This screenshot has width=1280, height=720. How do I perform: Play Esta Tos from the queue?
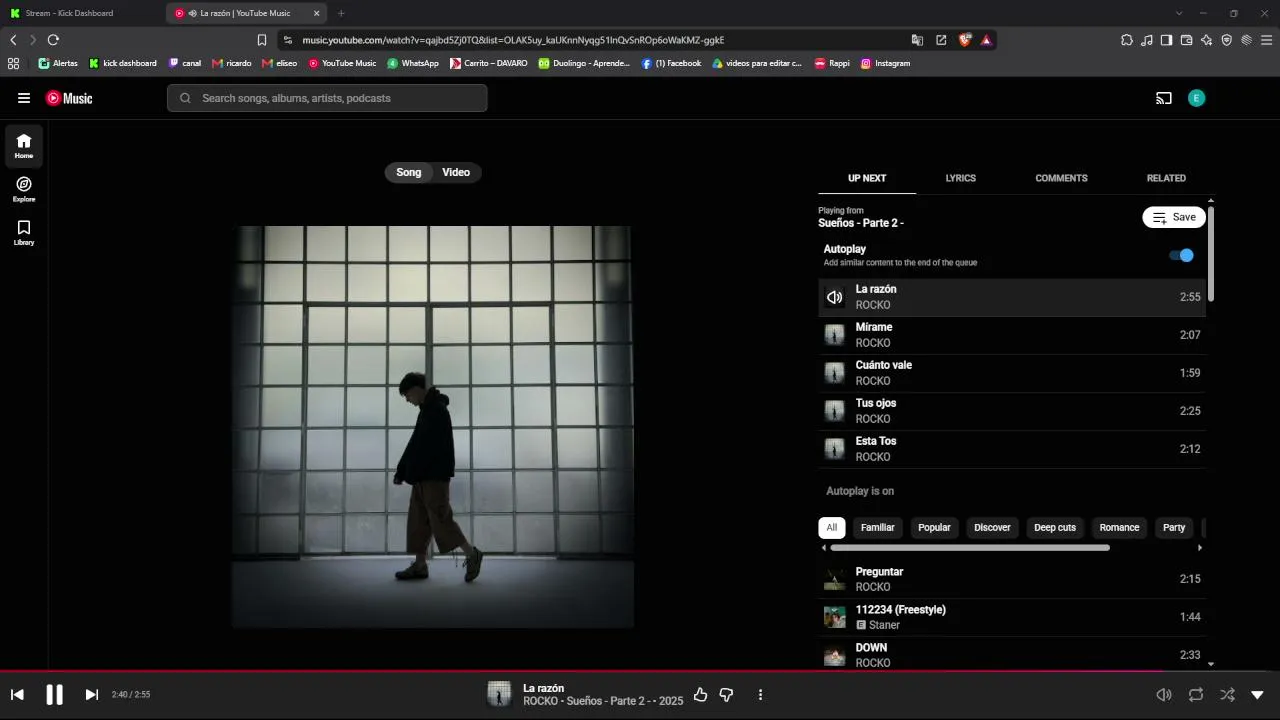click(1012, 449)
